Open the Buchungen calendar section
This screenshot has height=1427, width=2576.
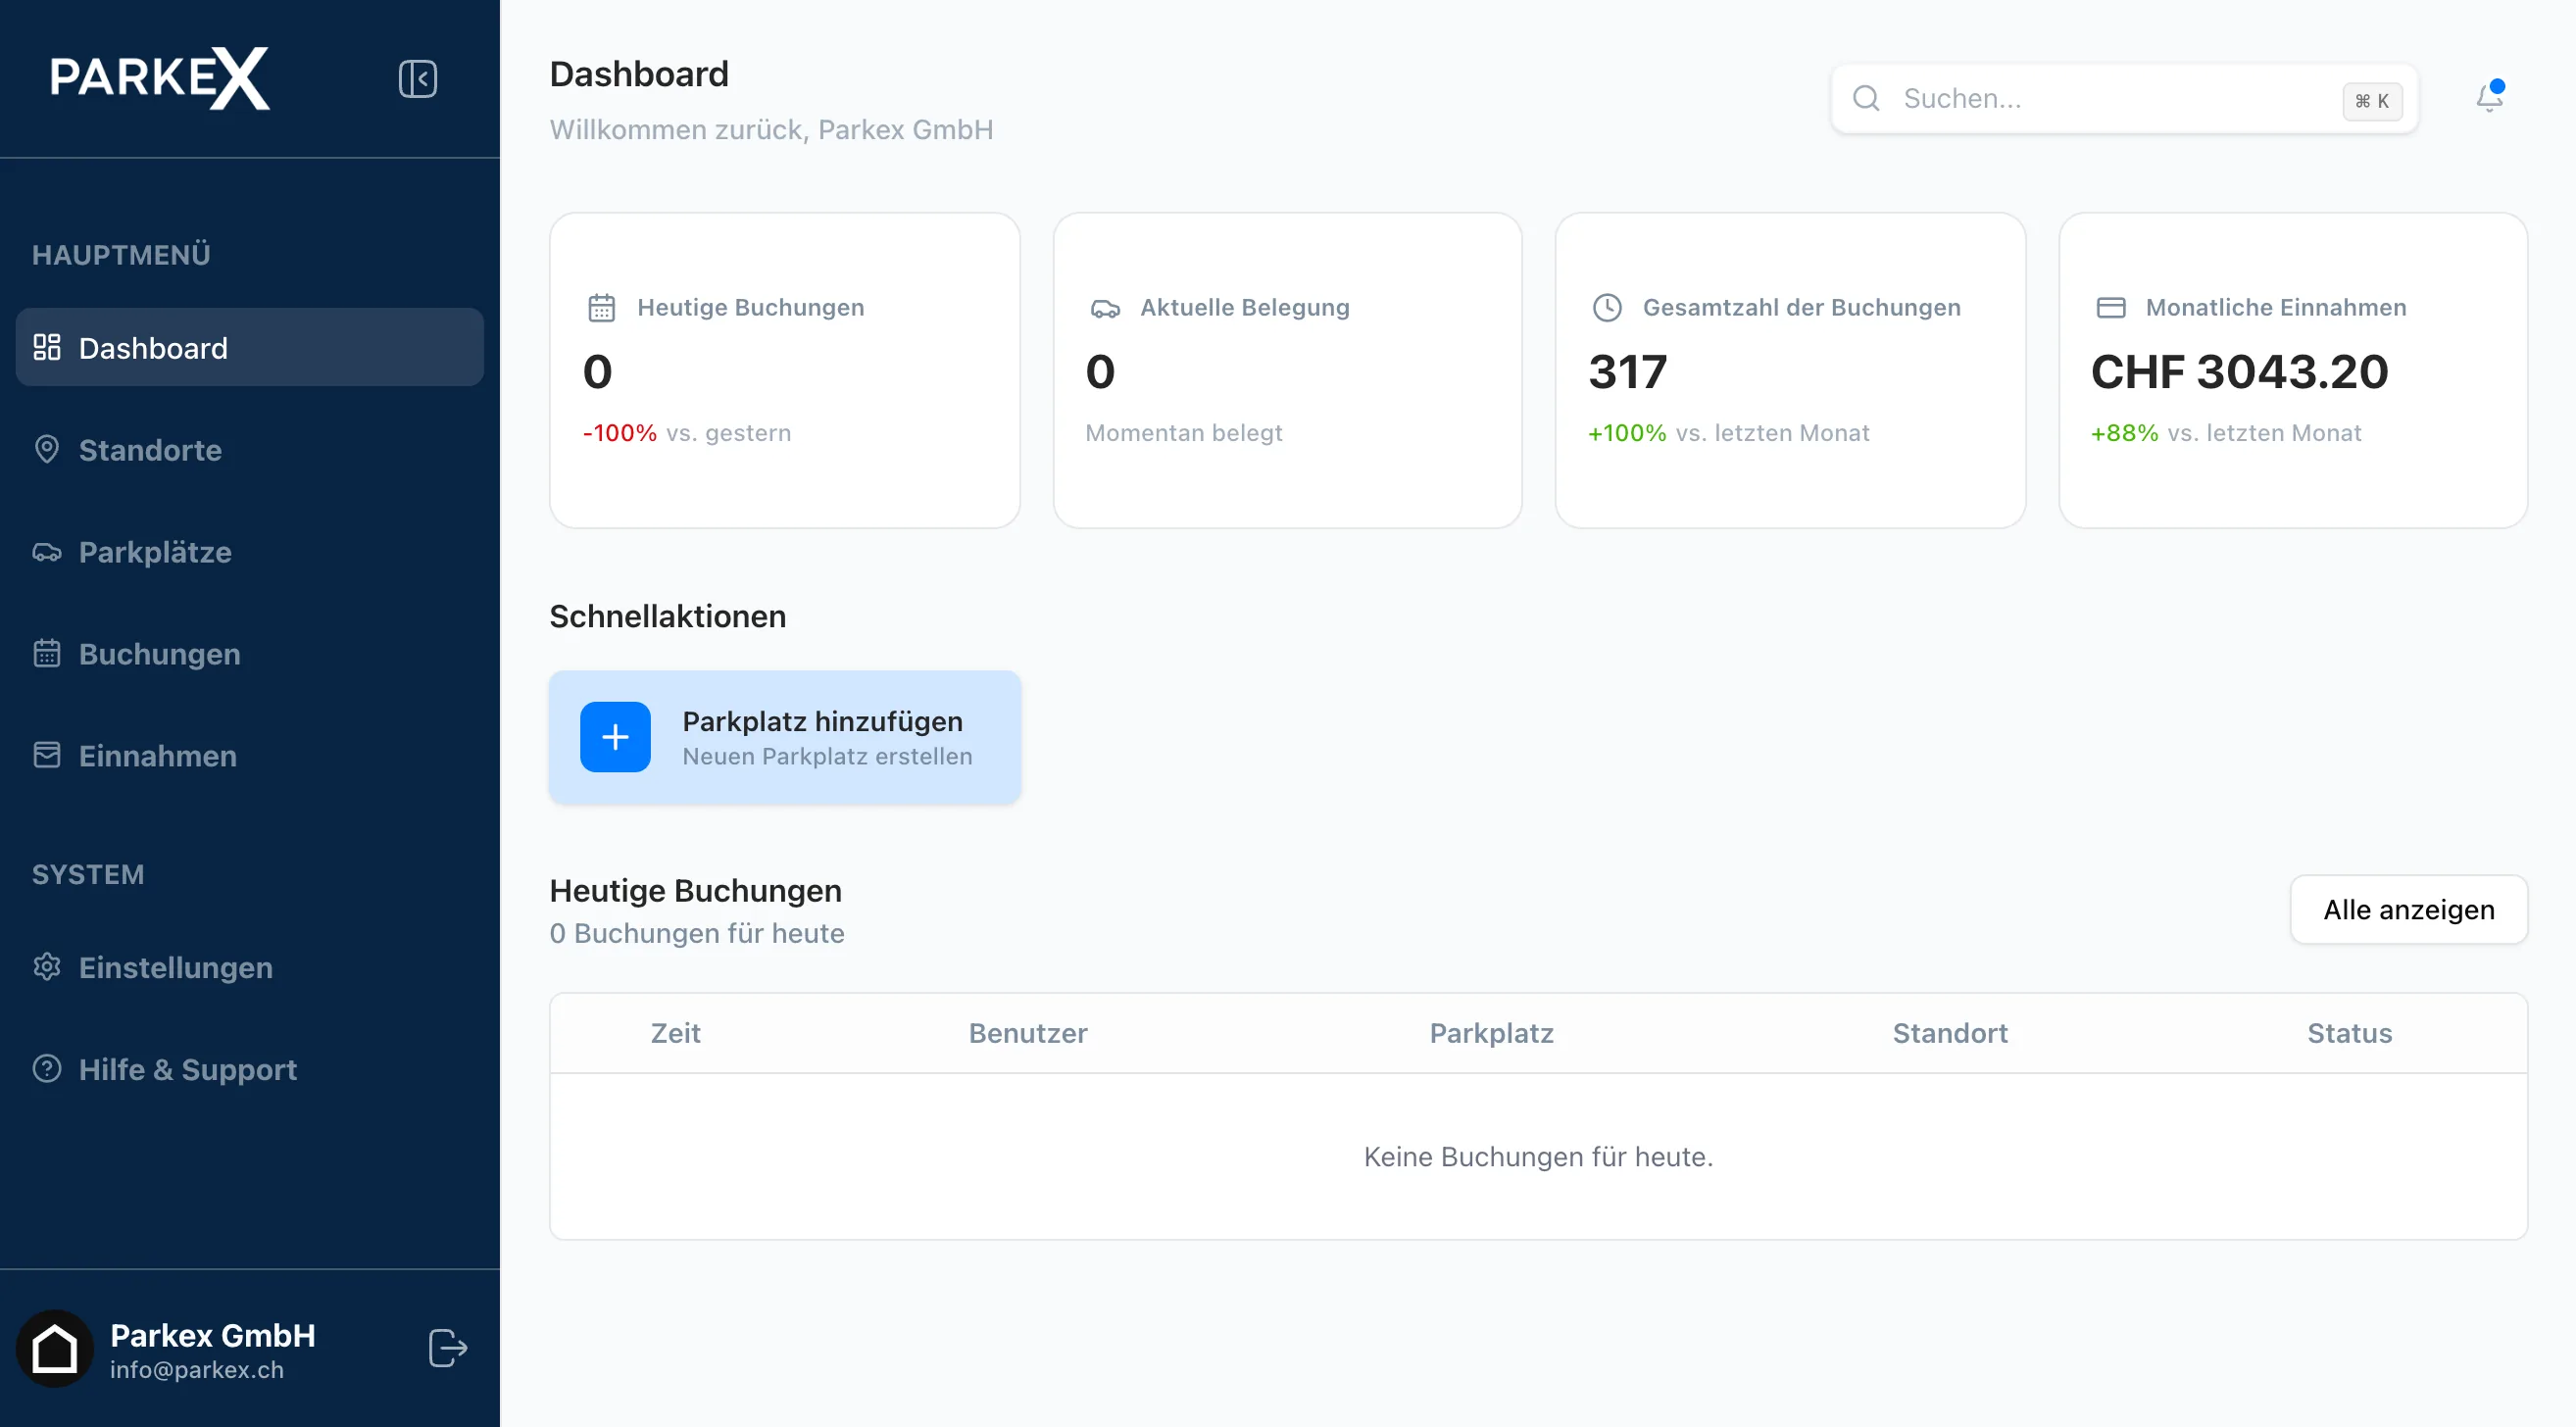coord(158,654)
